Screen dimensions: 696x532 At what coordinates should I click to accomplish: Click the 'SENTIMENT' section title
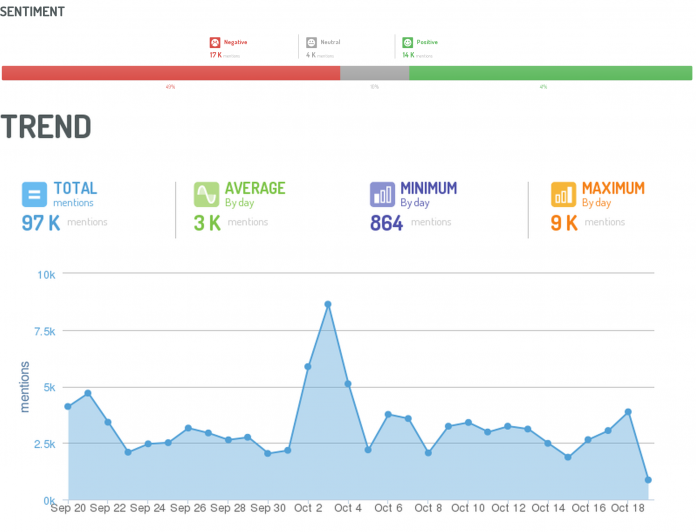coord(32,12)
